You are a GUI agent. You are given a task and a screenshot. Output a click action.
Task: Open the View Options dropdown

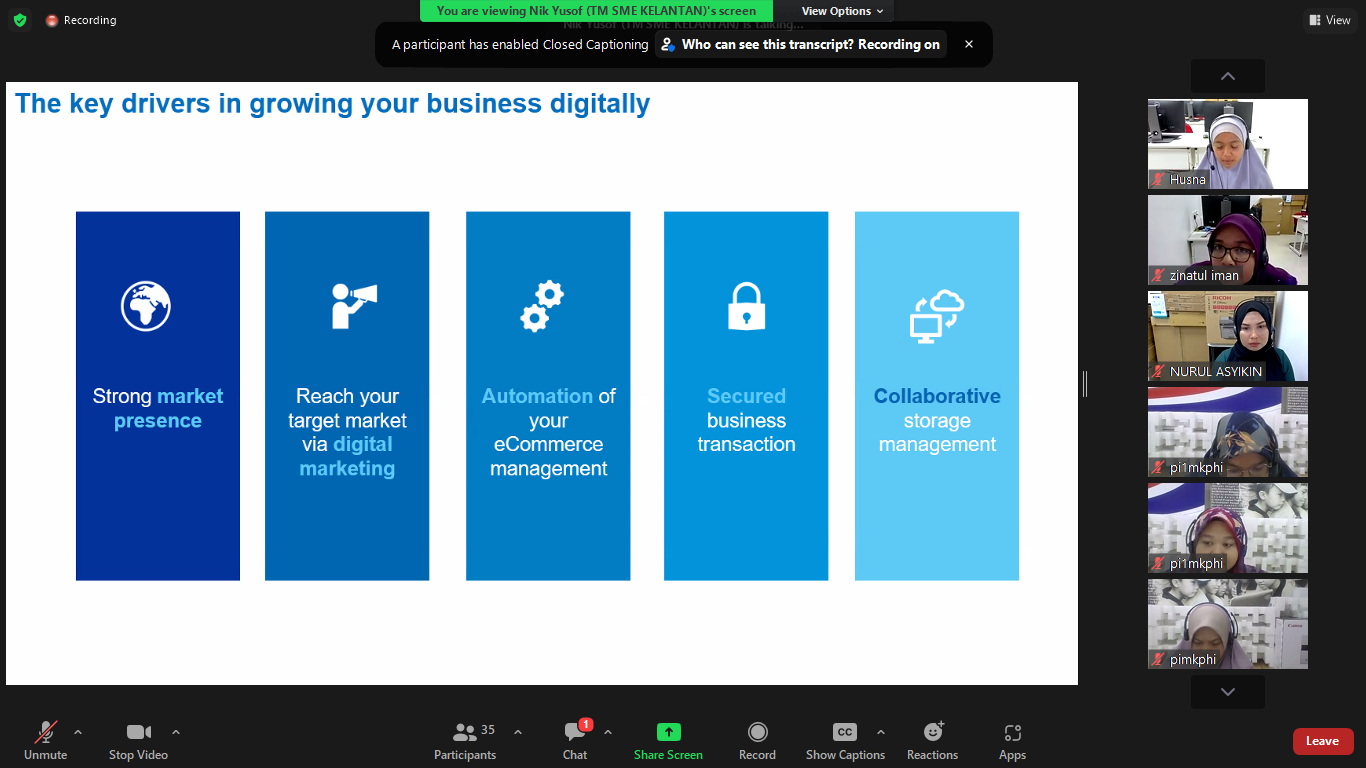click(842, 11)
